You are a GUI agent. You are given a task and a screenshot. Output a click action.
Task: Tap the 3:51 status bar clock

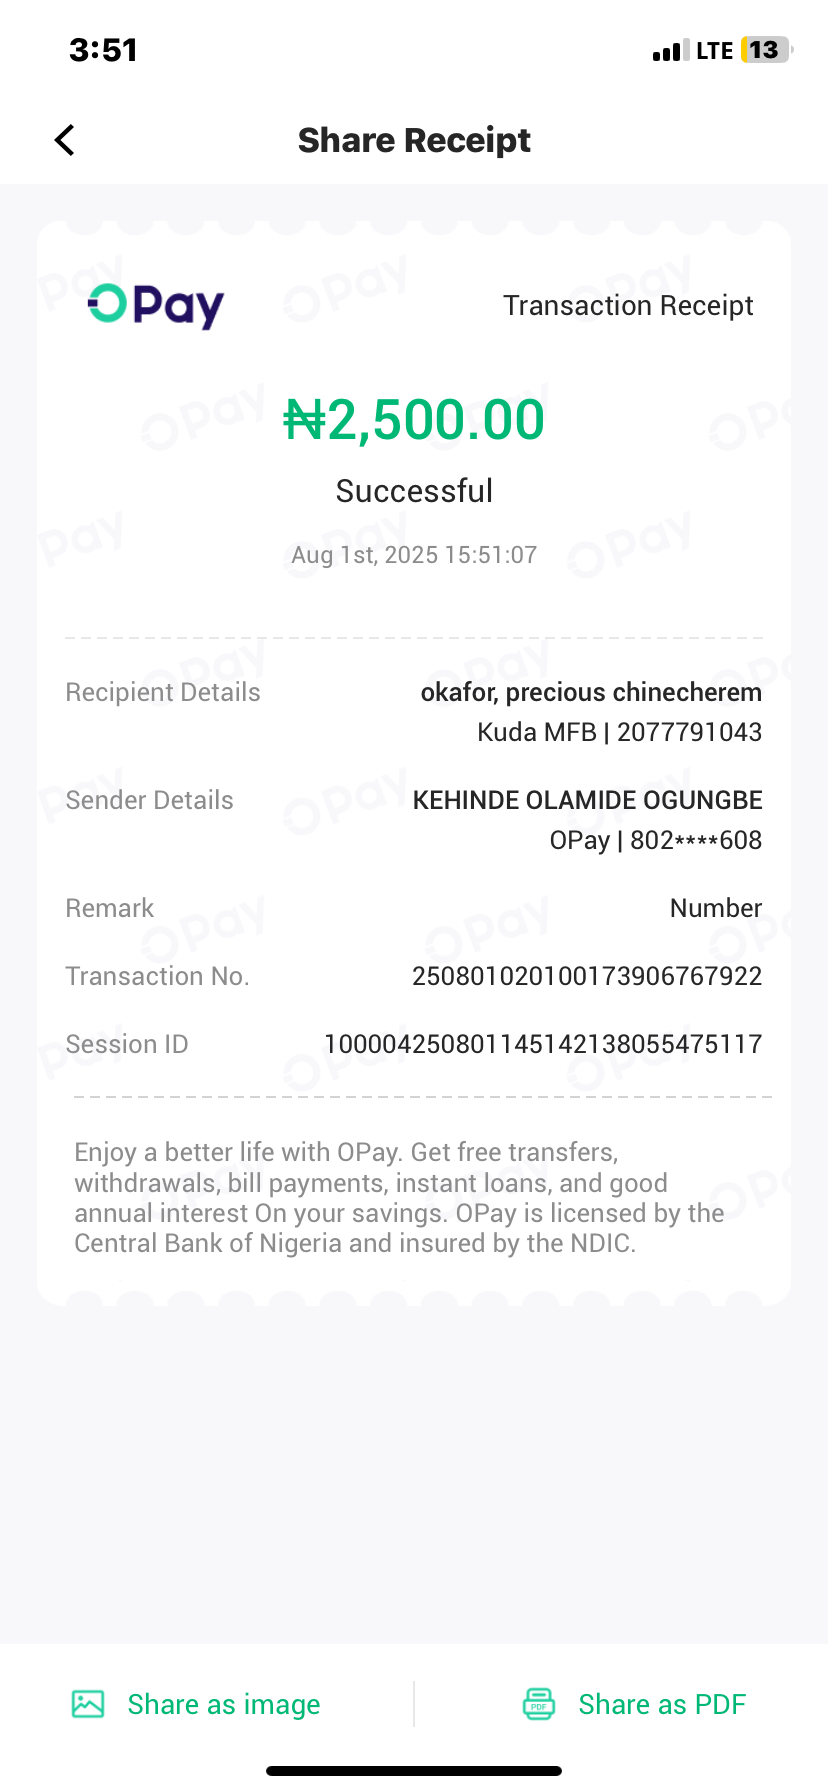tap(103, 50)
